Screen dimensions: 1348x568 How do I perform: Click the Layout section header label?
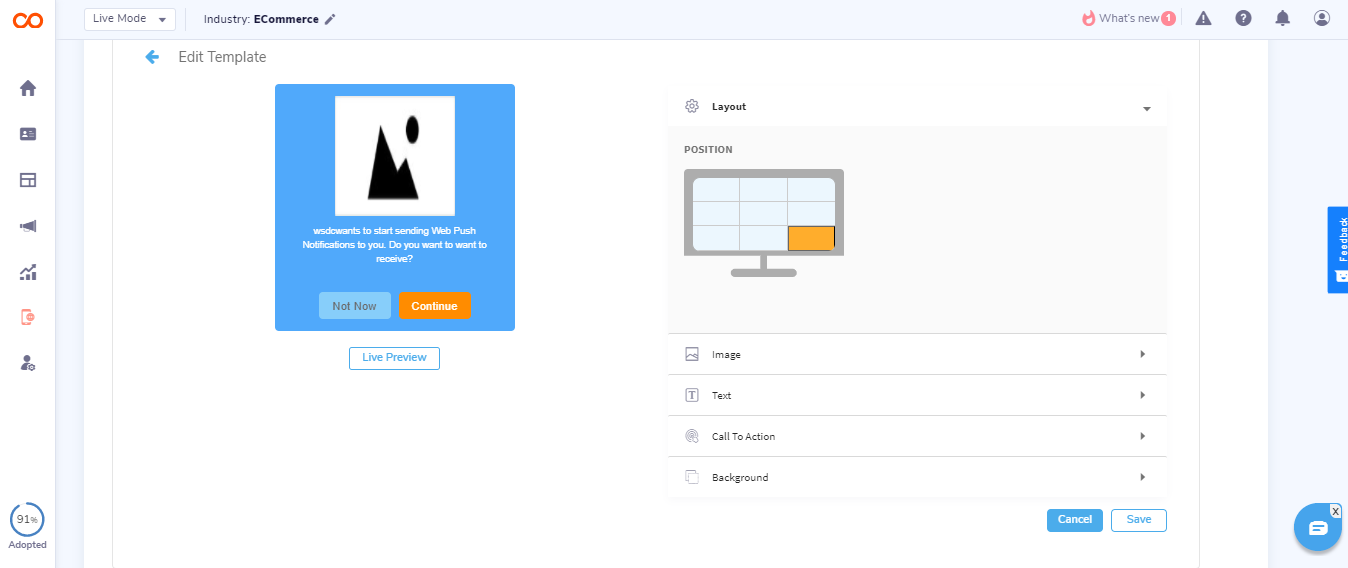pos(729,107)
